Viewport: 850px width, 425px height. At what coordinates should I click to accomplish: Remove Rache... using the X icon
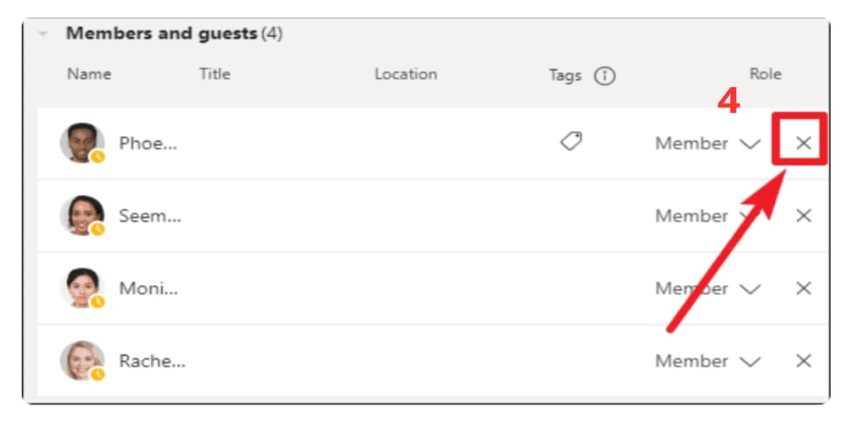click(803, 361)
